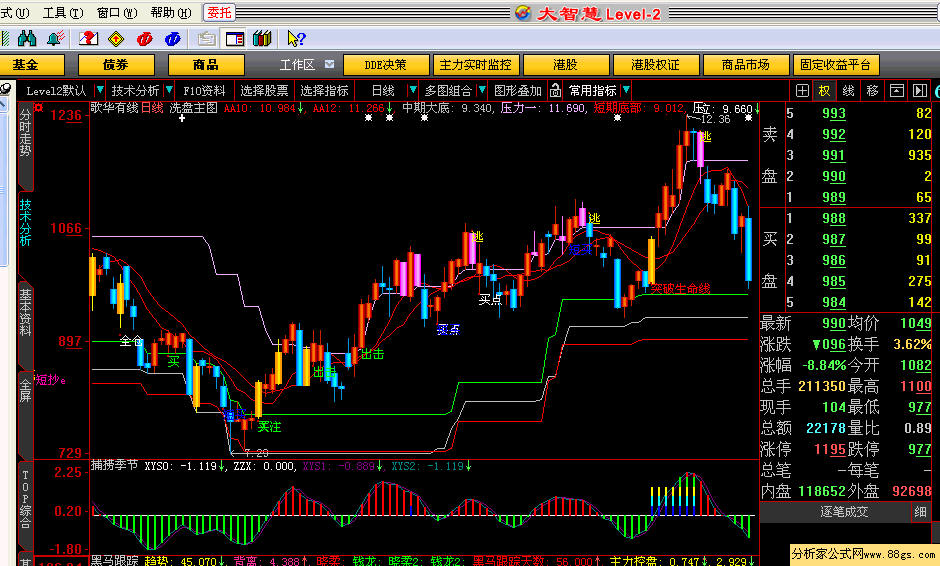Click the 主力实时监控 button
940x566 pixels.
pyautogui.click(x=476, y=65)
